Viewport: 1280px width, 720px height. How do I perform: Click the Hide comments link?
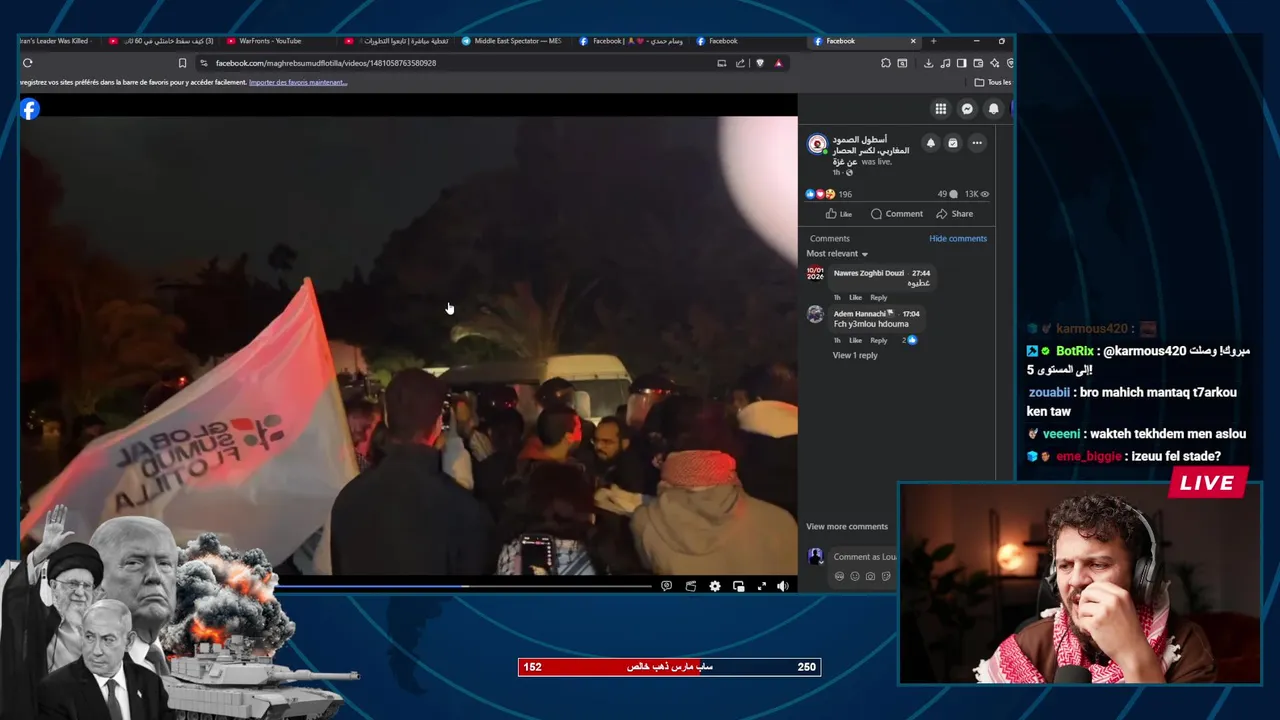coord(958,238)
